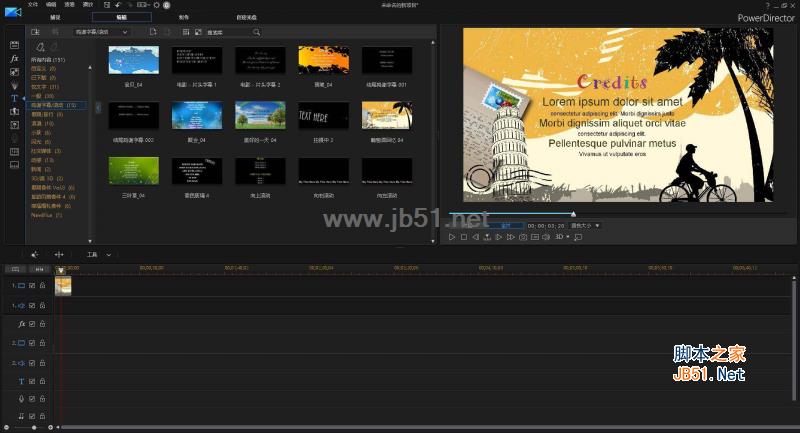Lock video track 1 with padlock
This screenshot has width=800, height=433.
coord(42,286)
